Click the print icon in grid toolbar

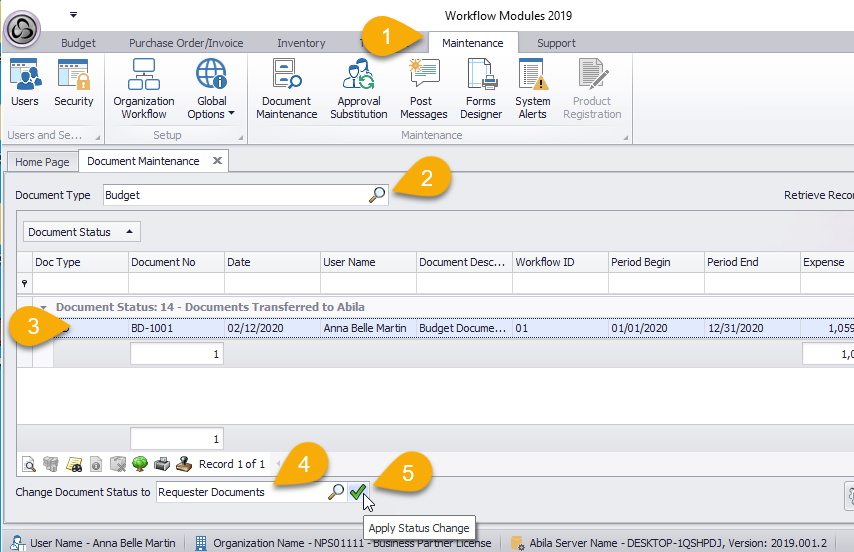162,464
